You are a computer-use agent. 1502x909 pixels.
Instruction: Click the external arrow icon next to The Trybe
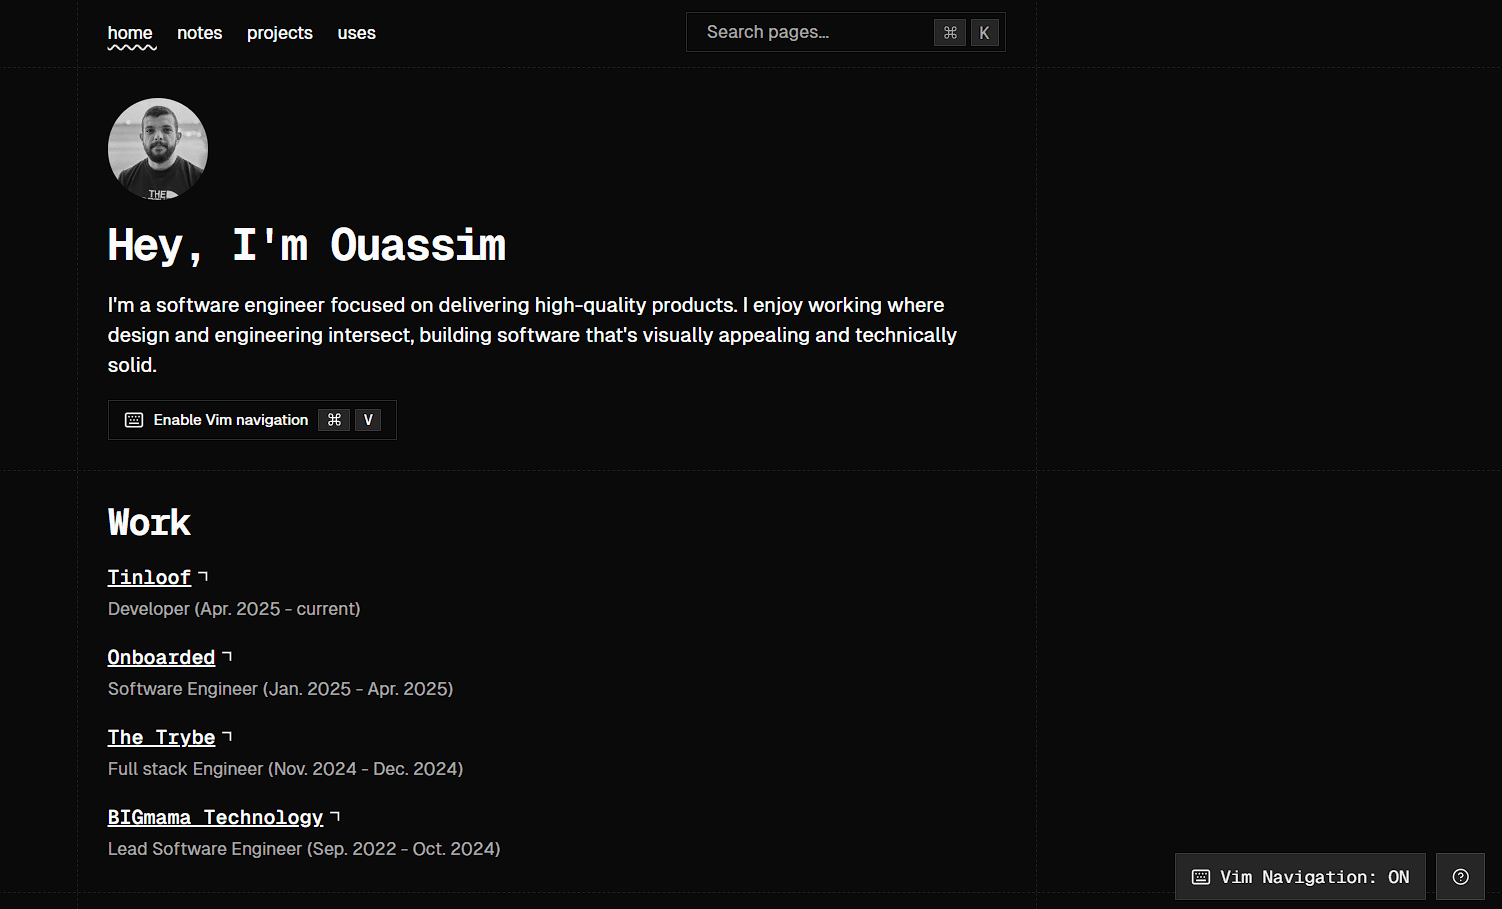coord(227,736)
